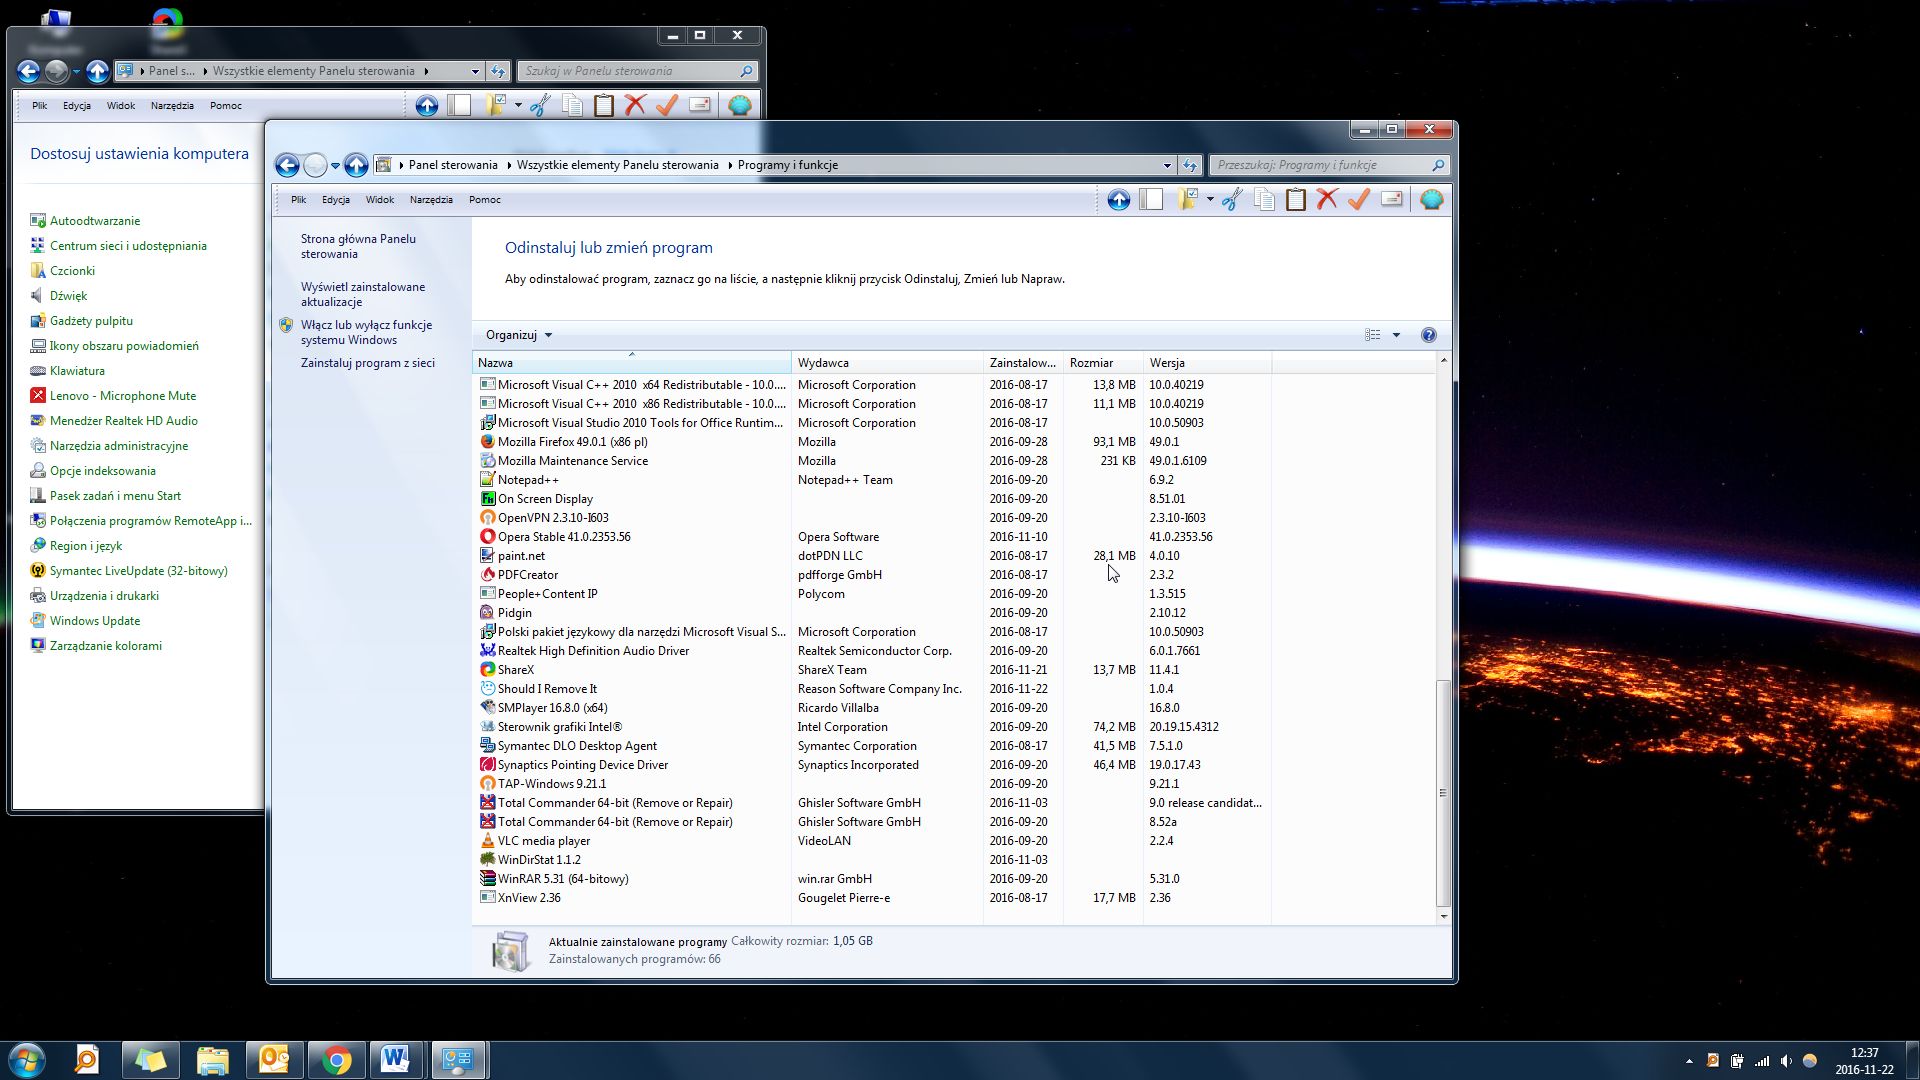Open the Edycja menu in front window
The width and height of the screenshot is (1920, 1080).
(x=336, y=200)
